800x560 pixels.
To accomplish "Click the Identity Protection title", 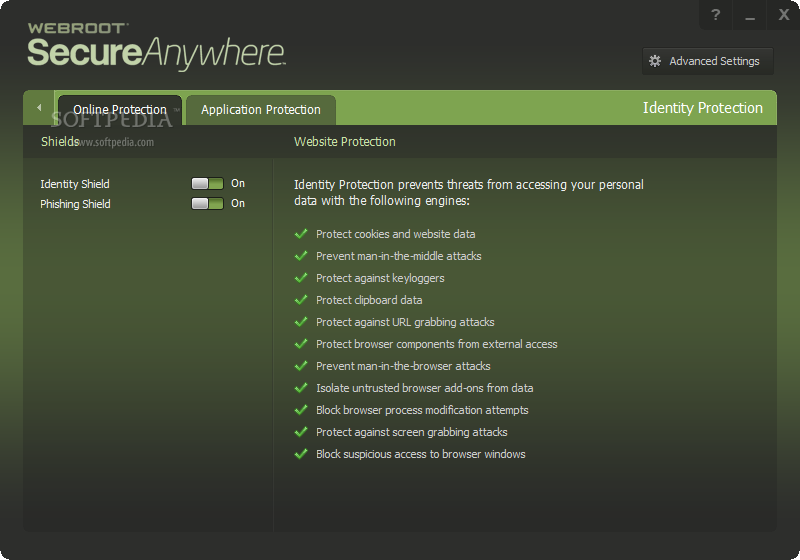I will coord(703,108).
